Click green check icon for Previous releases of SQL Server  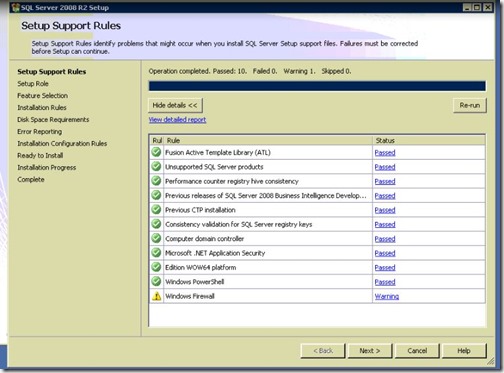[x=156, y=195]
